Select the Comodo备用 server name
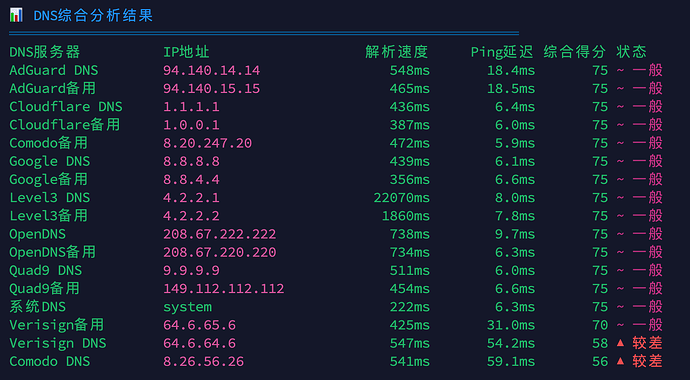 tap(48, 143)
